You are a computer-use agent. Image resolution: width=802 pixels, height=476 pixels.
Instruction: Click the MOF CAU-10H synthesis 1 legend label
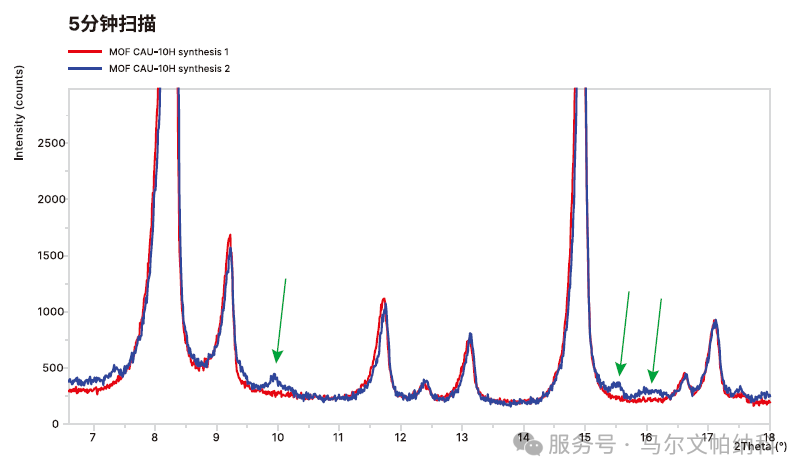point(174,51)
